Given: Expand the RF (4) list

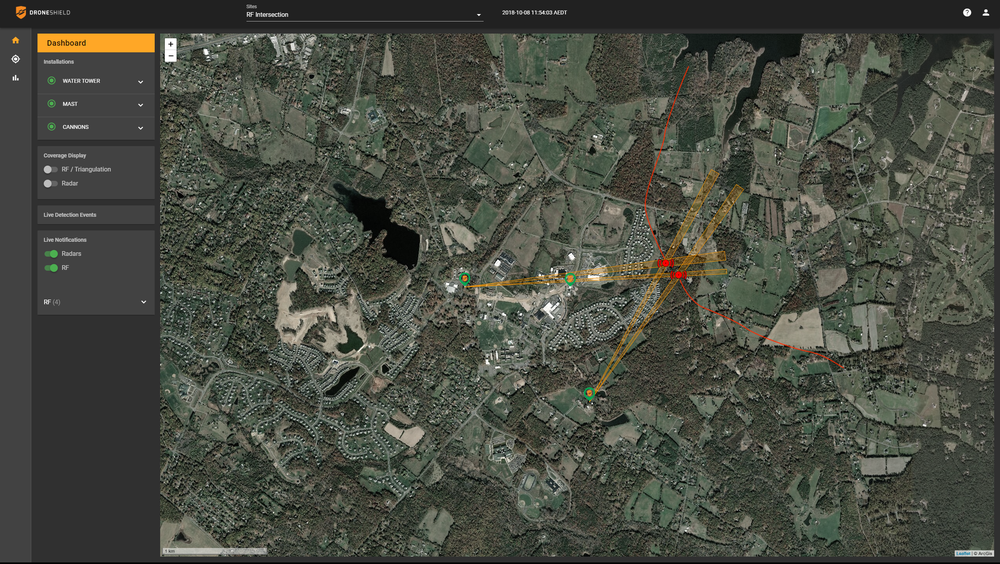Looking at the screenshot, I should 96,302.
